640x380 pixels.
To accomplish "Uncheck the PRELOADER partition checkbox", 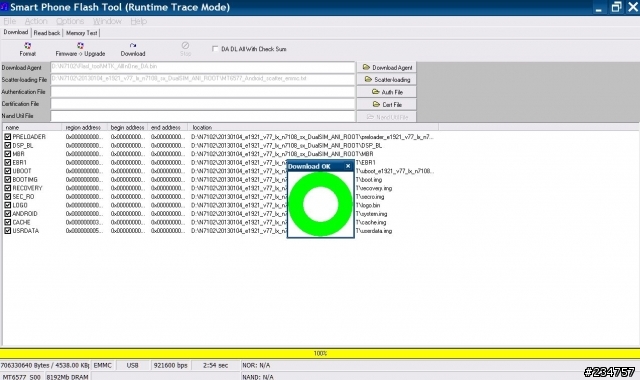I will click(7, 136).
